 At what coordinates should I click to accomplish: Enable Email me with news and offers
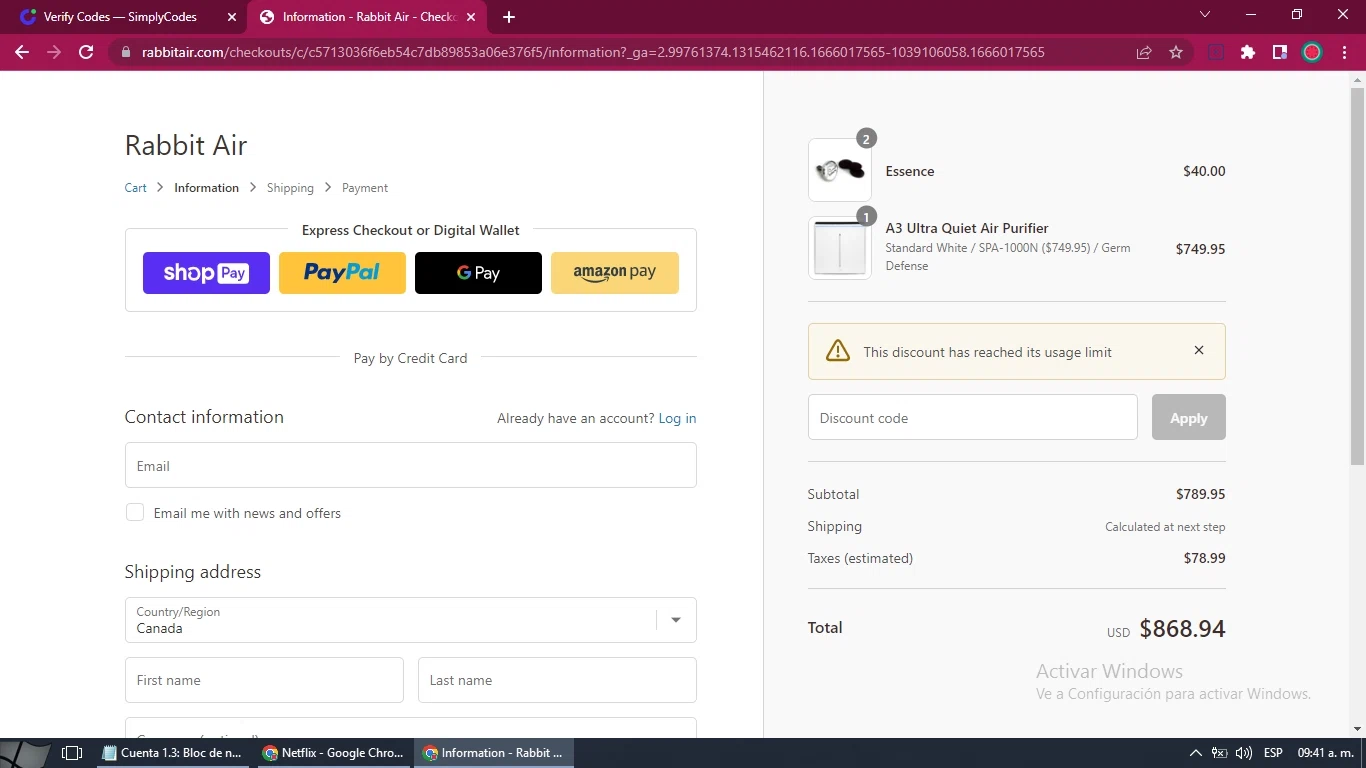tap(135, 513)
